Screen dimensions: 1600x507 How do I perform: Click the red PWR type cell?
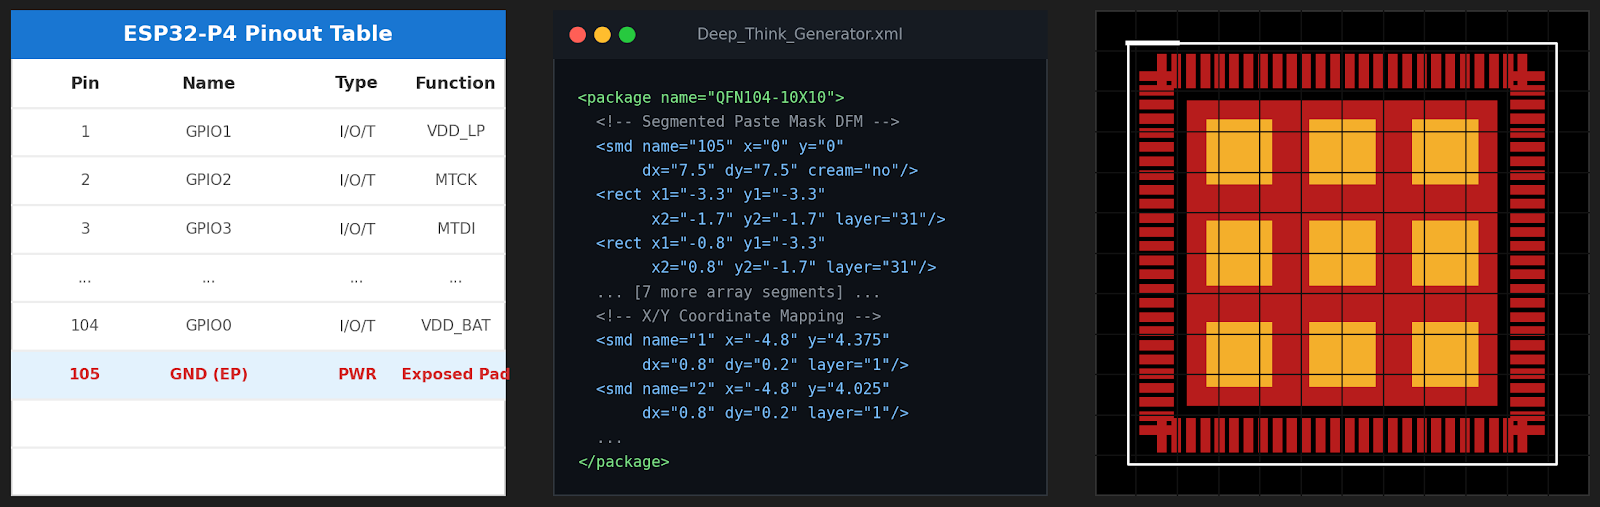357,374
